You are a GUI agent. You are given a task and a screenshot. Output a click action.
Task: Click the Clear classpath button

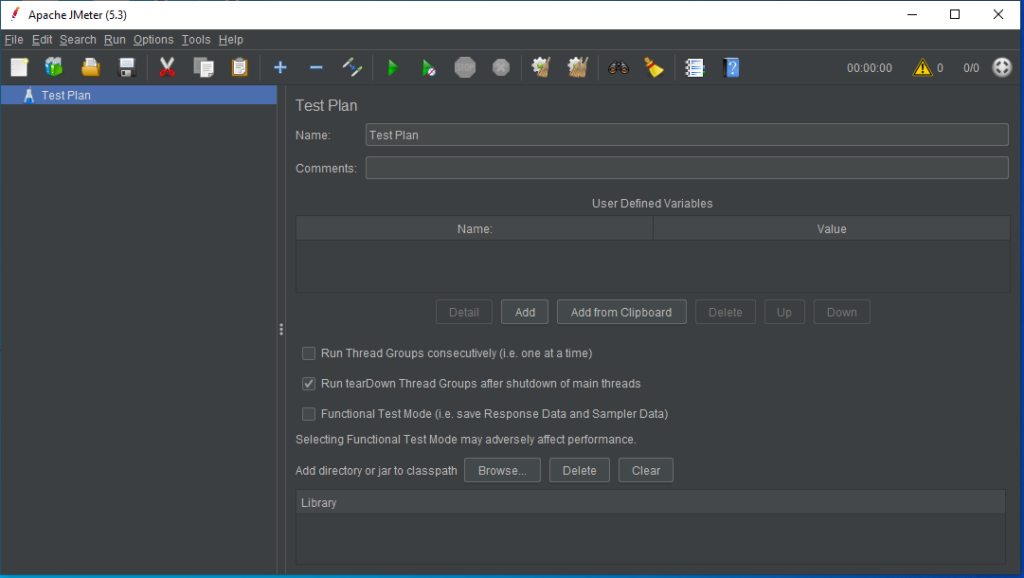point(646,470)
